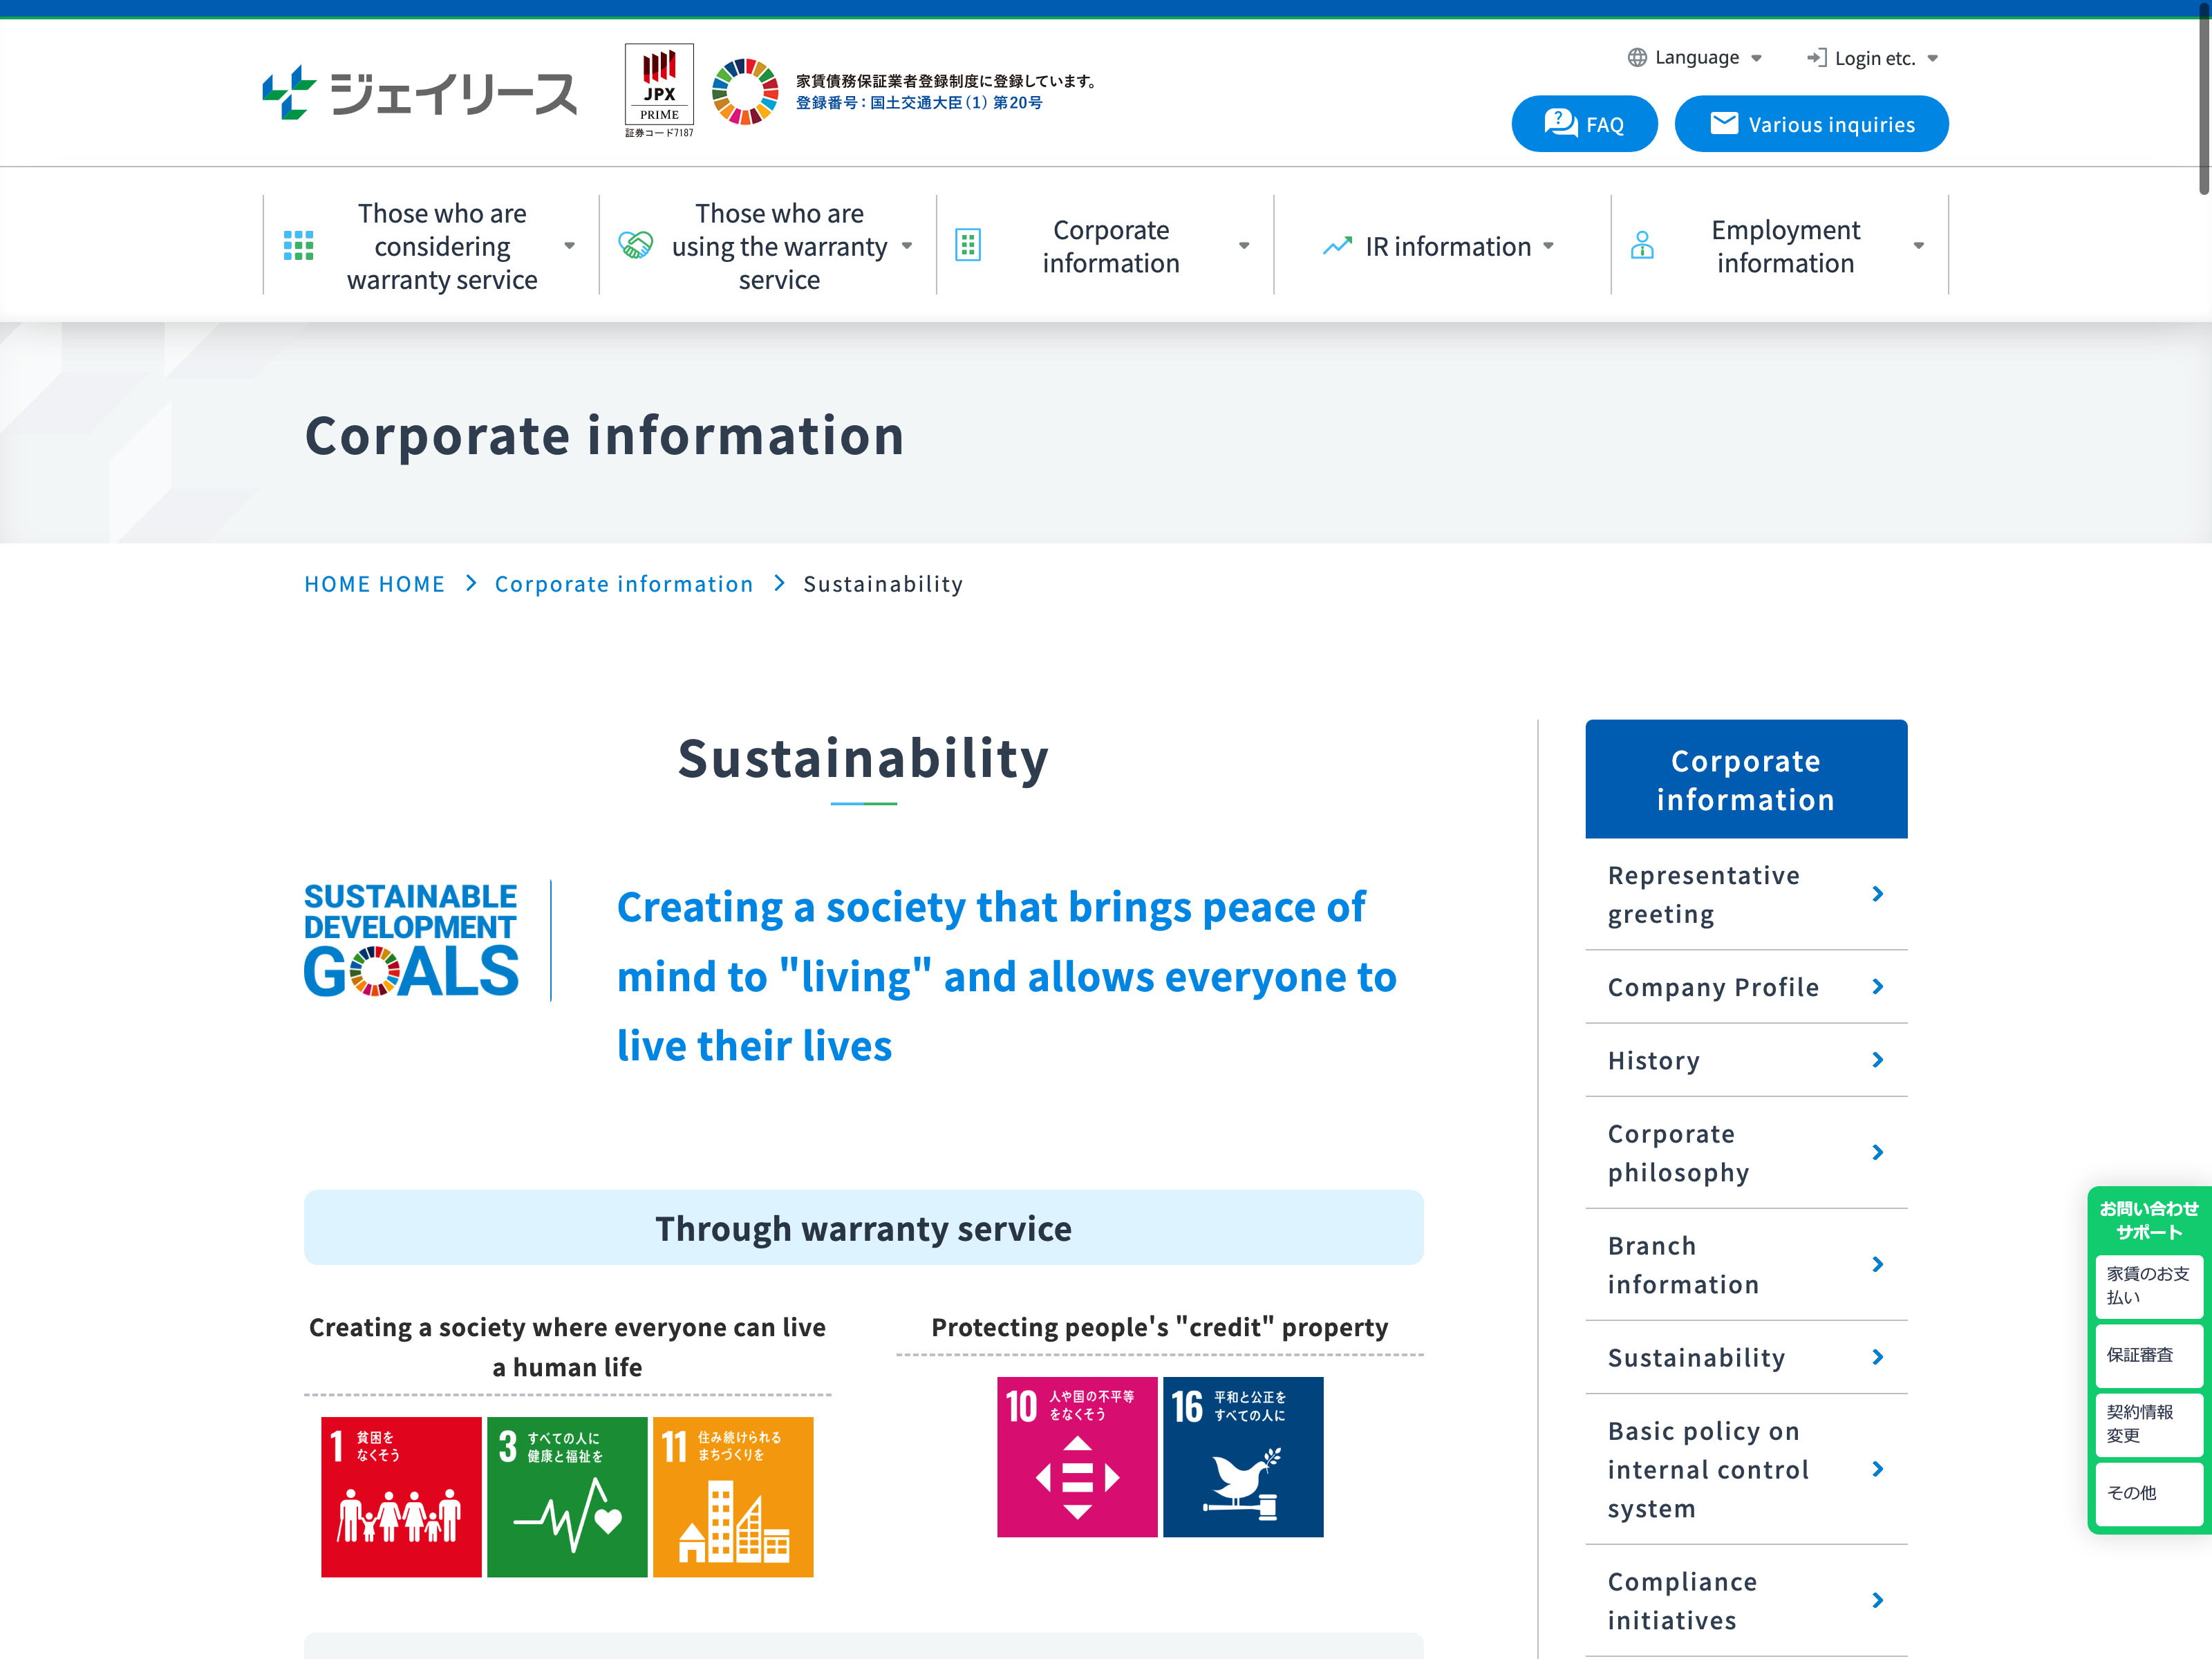Screen dimensions: 2212x1659
Task: Click the Various inquiries button
Action: [1811, 124]
